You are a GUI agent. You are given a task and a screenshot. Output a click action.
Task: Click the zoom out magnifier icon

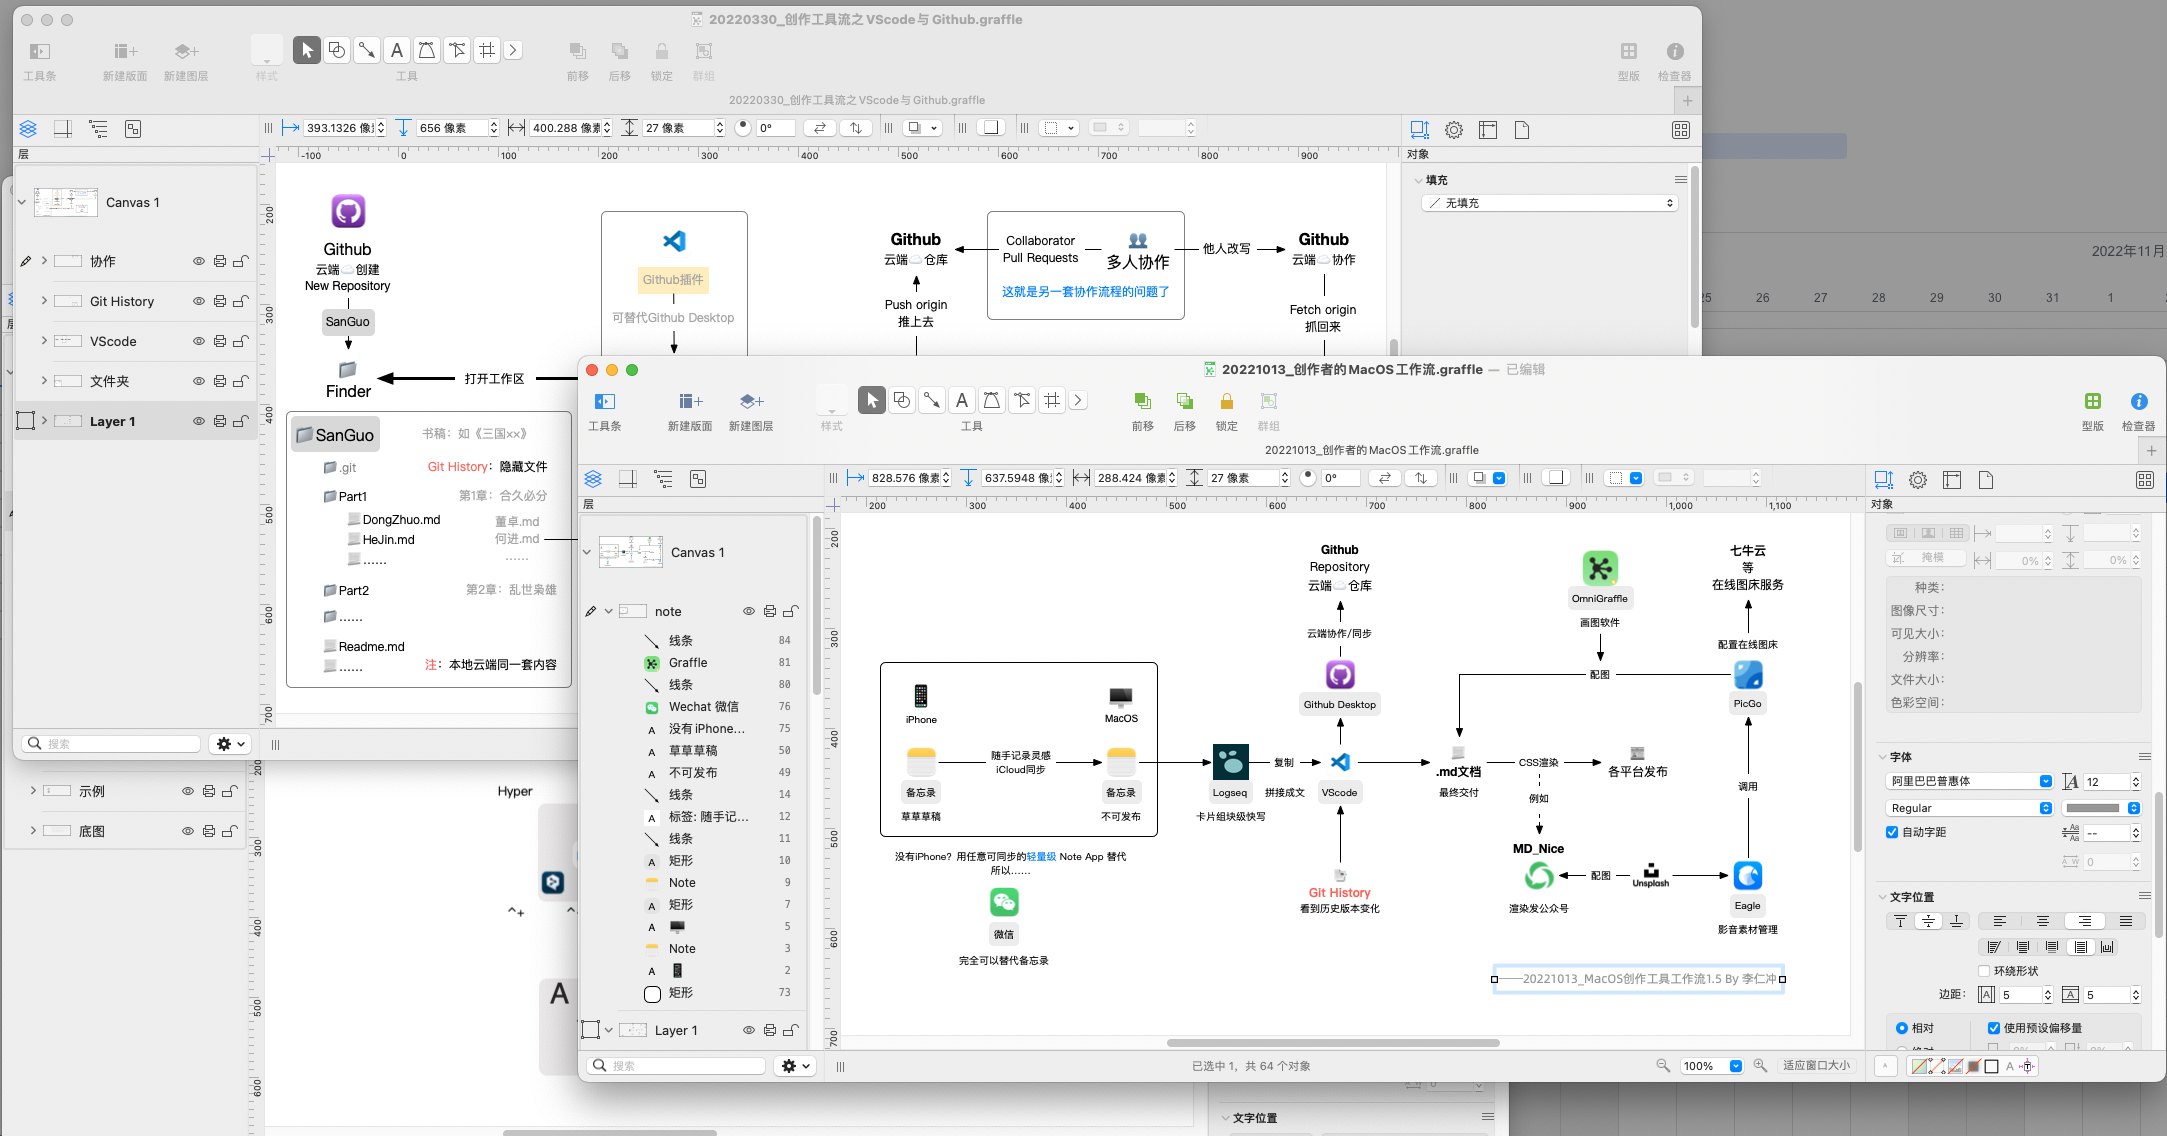(x=1663, y=1066)
